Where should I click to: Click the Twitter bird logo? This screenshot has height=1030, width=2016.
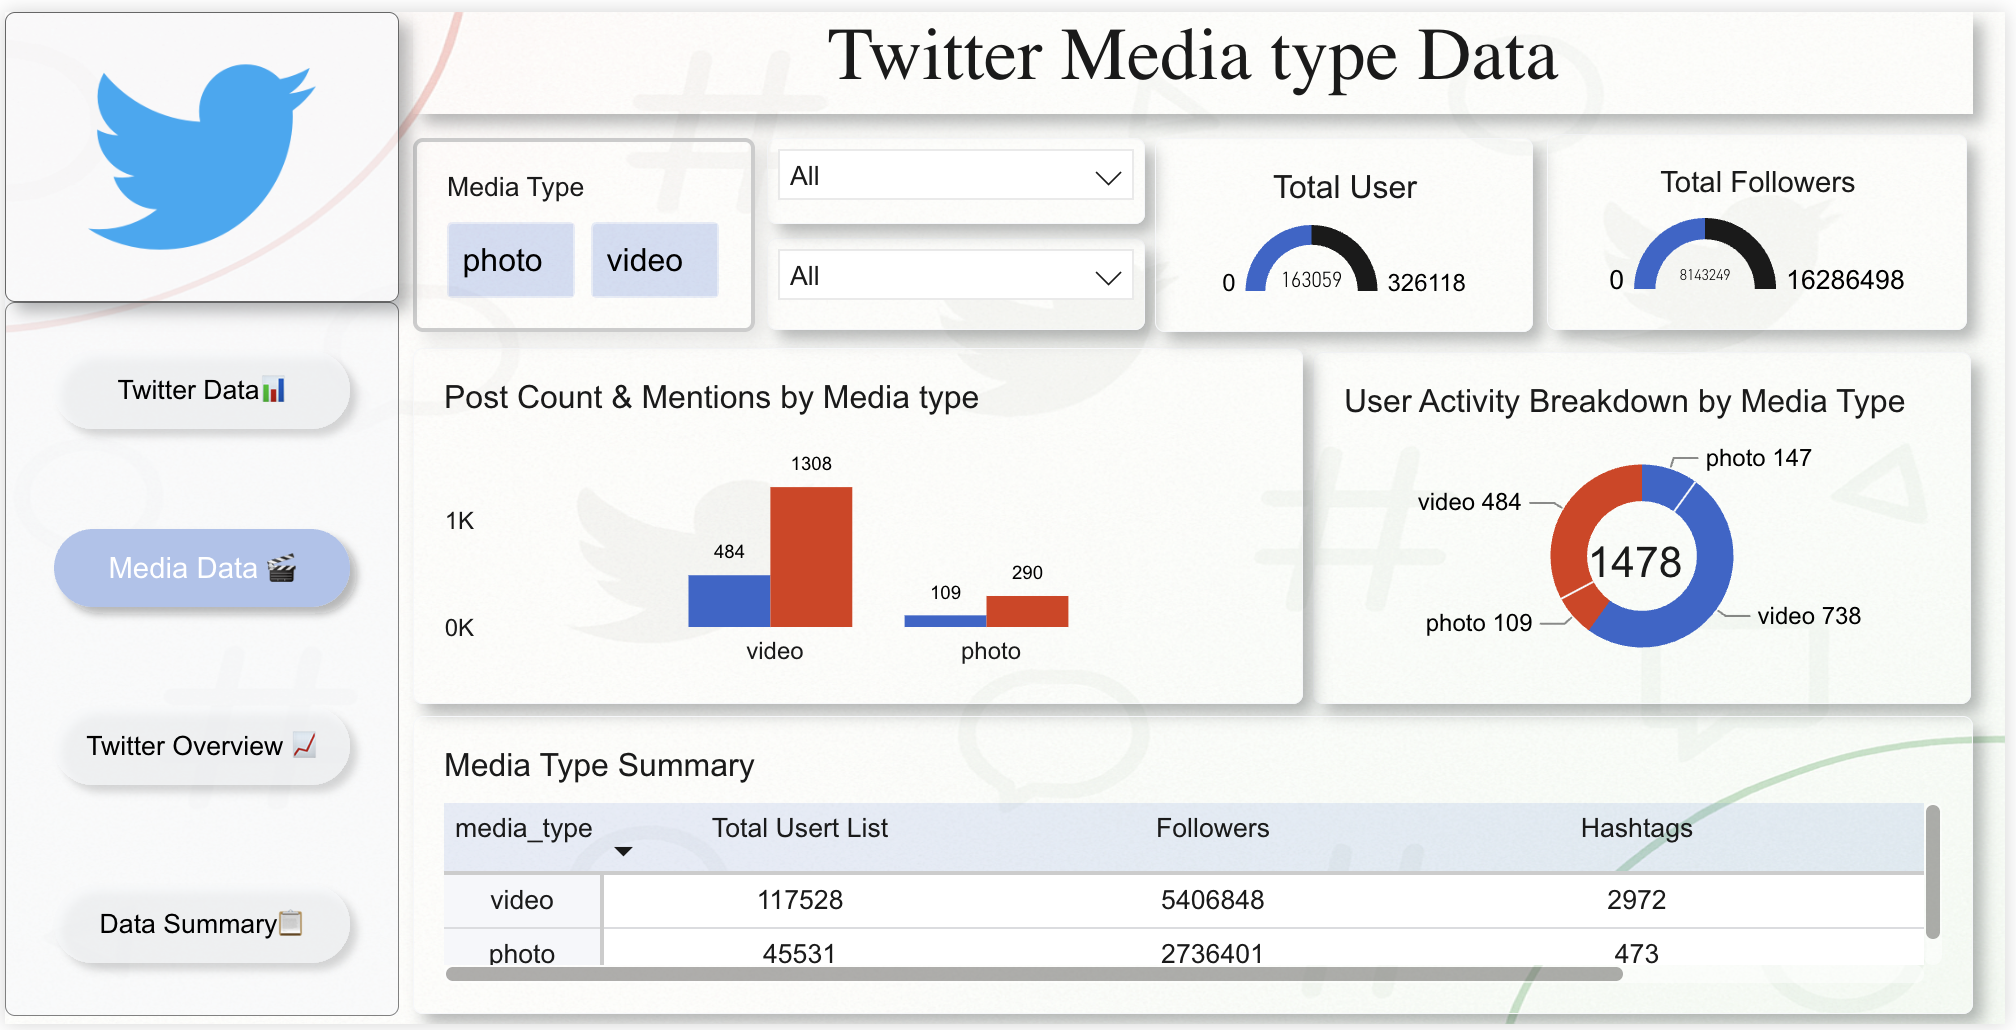202,157
